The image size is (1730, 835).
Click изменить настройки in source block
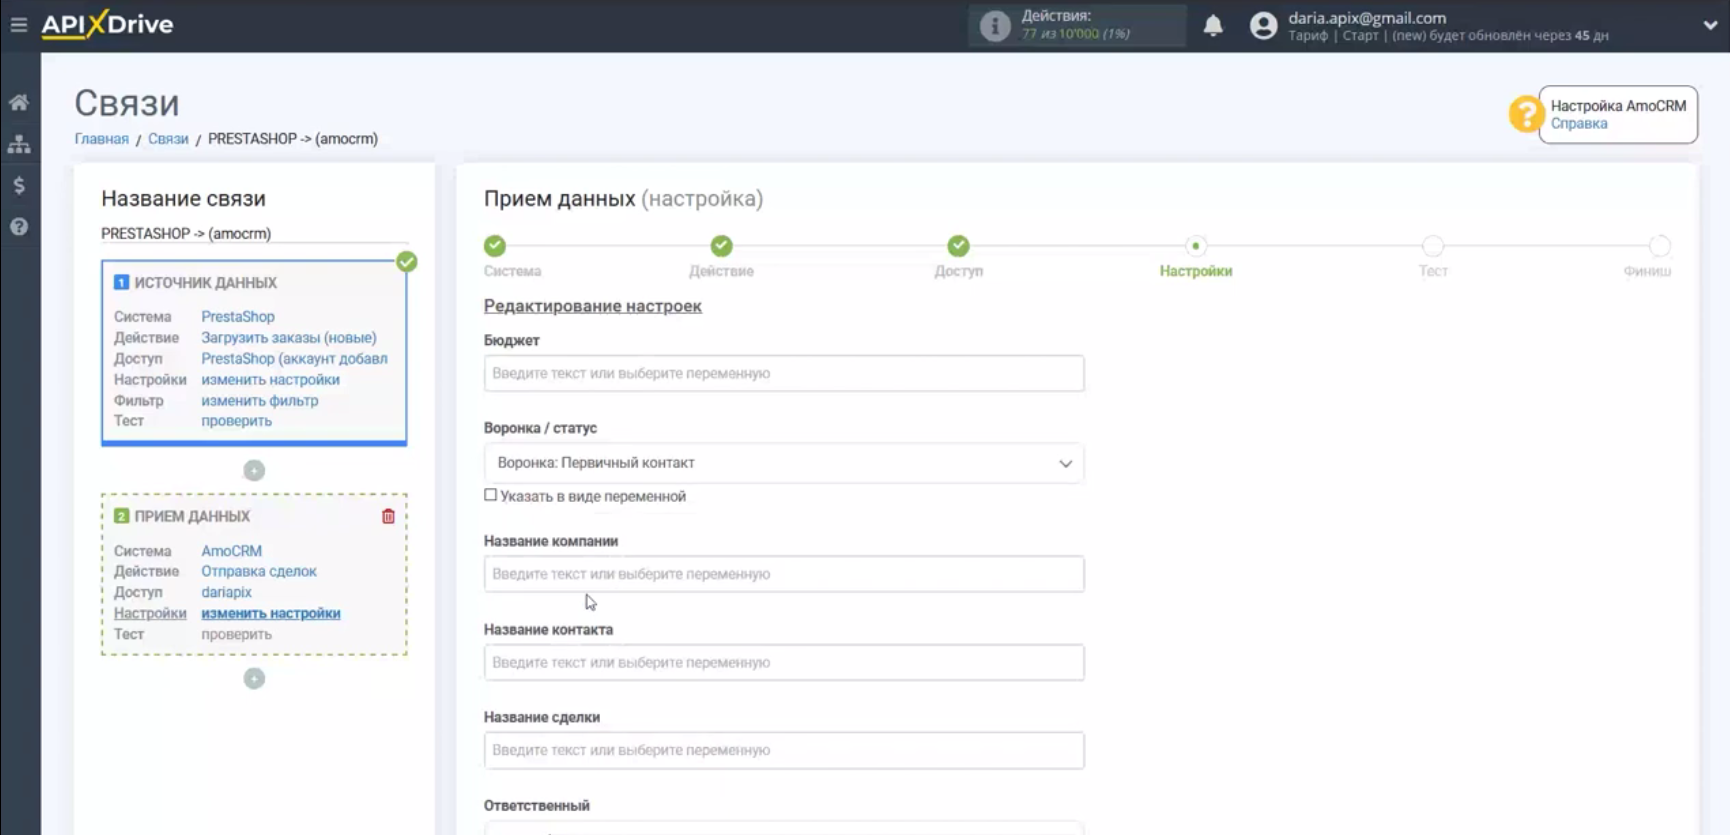click(270, 380)
